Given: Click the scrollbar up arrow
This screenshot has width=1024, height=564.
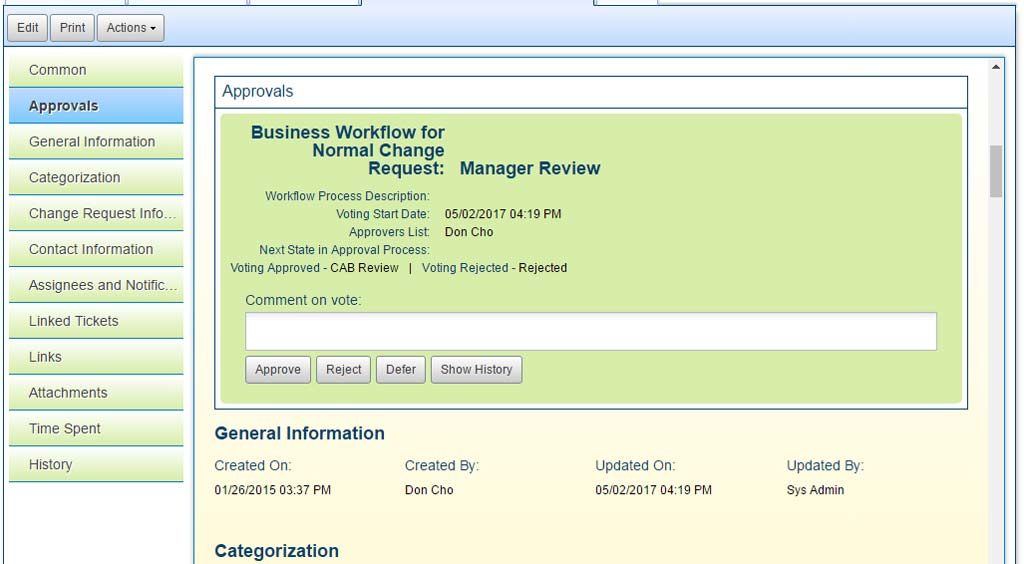Looking at the screenshot, I should tap(995, 67).
